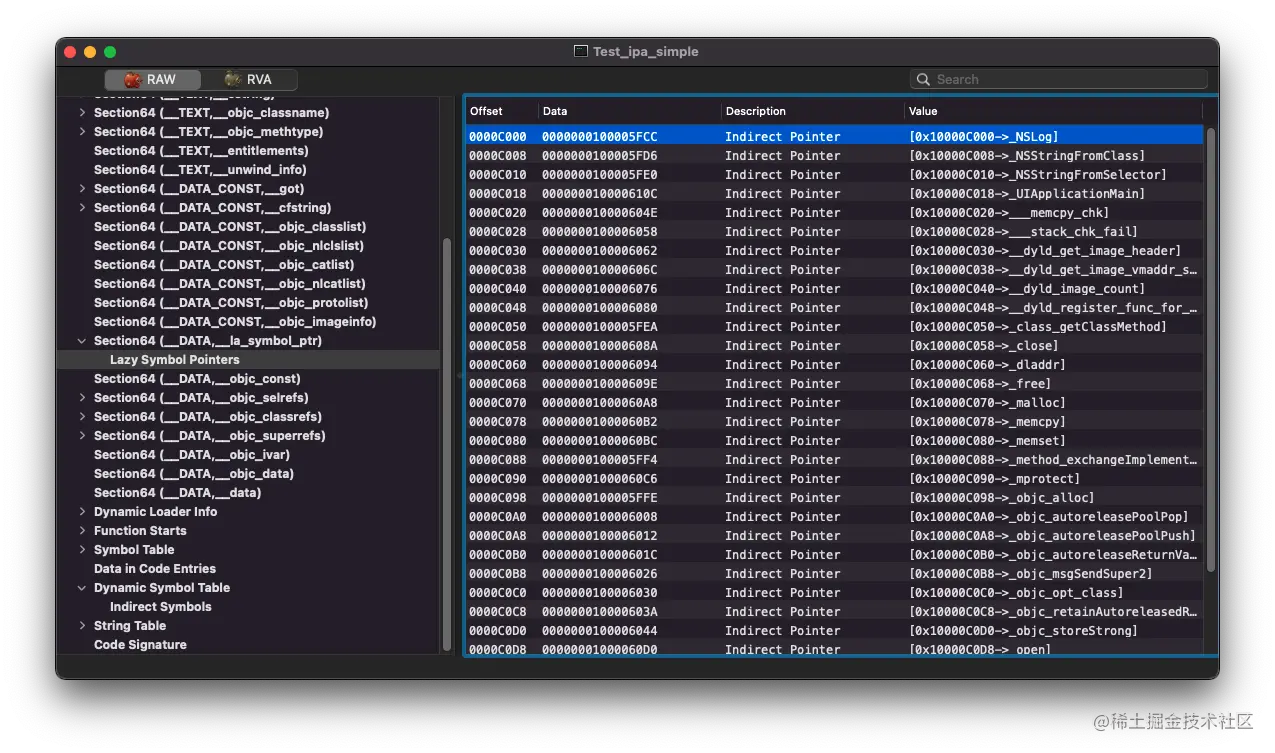Expand Section64 (__TEXT,__objc_methtype)
Screen dimensions: 1275x753
82,132
